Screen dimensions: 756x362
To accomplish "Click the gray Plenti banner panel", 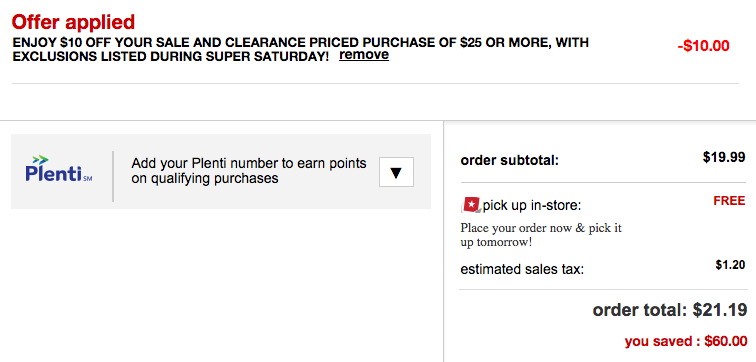I will 221,171.
